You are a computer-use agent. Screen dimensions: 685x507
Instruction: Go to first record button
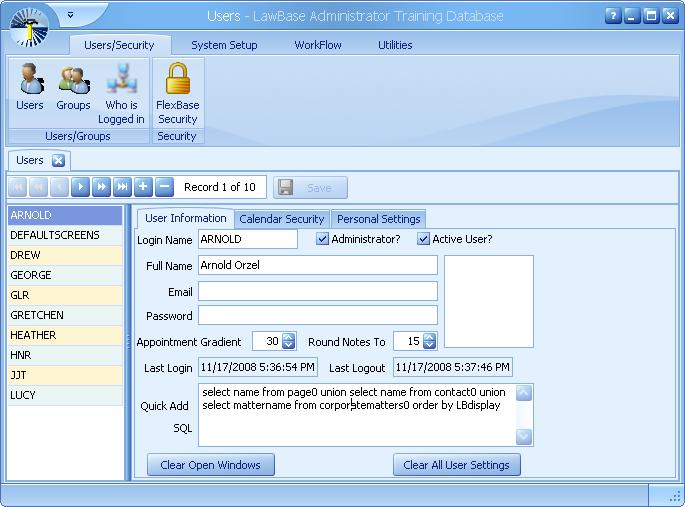click(x=18, y=187)
